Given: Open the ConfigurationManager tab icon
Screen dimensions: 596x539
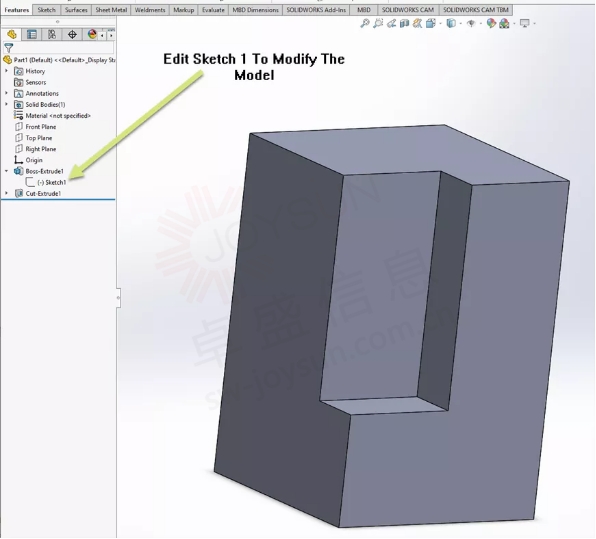Looking at the screenshot, I should 52,35.
